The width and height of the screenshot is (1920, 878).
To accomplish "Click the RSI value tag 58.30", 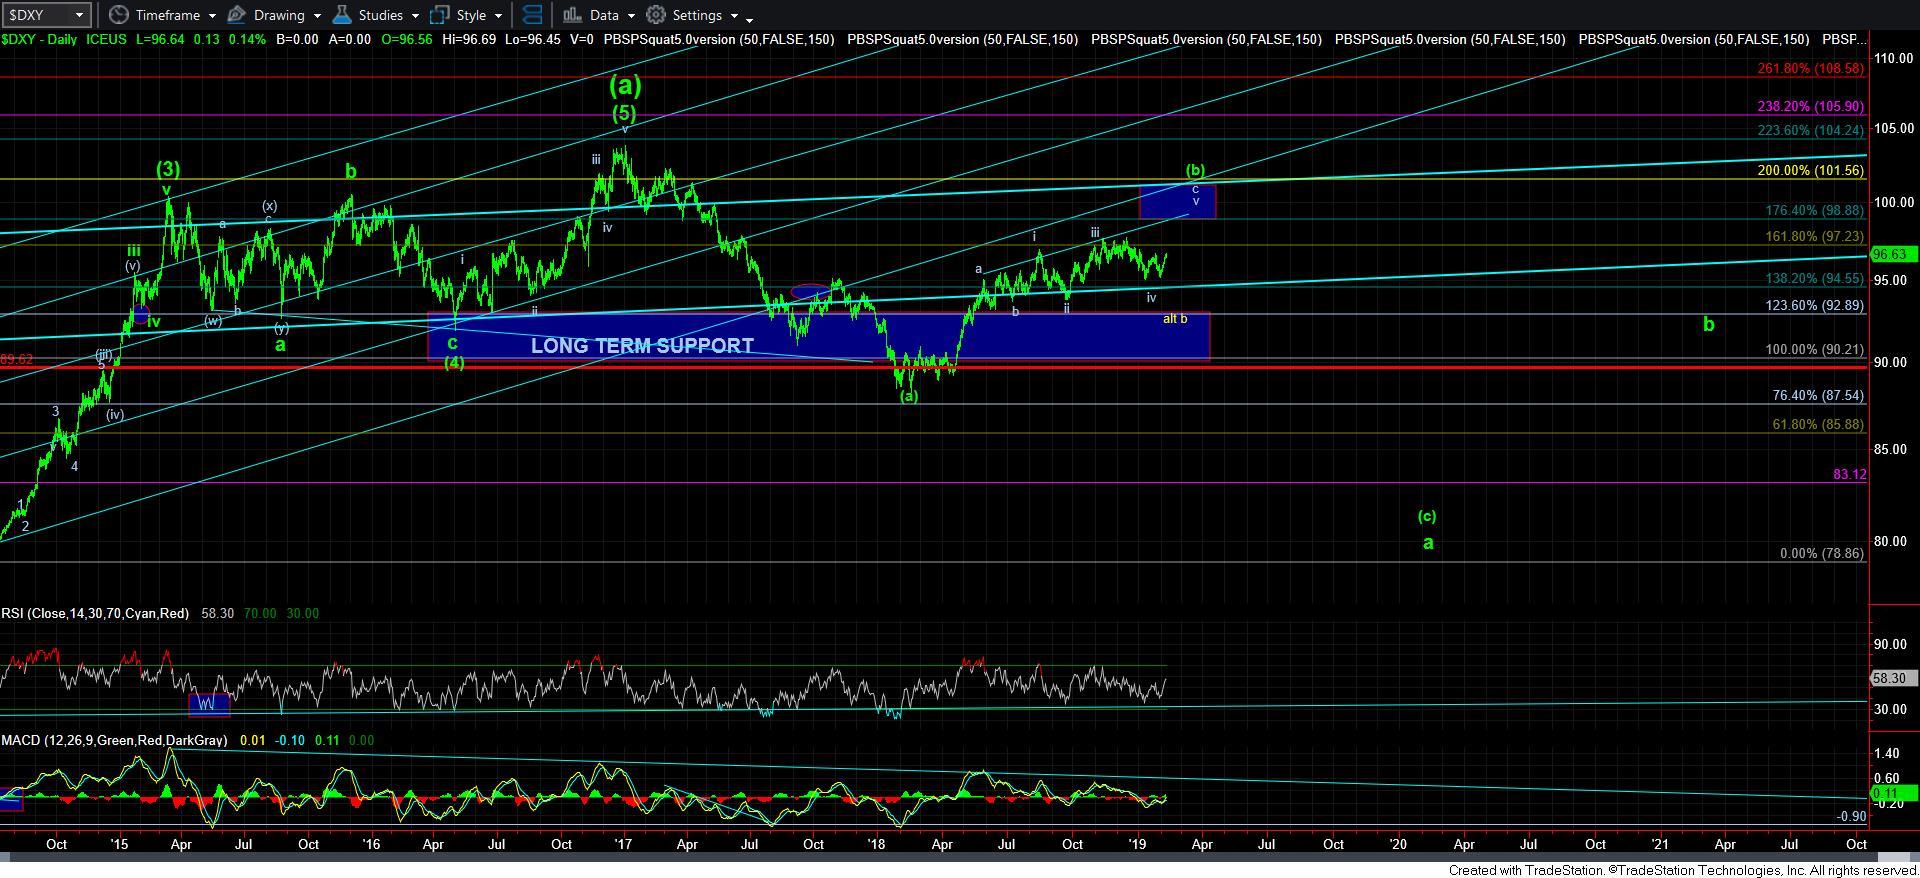I will click(x=1894, y=678).
